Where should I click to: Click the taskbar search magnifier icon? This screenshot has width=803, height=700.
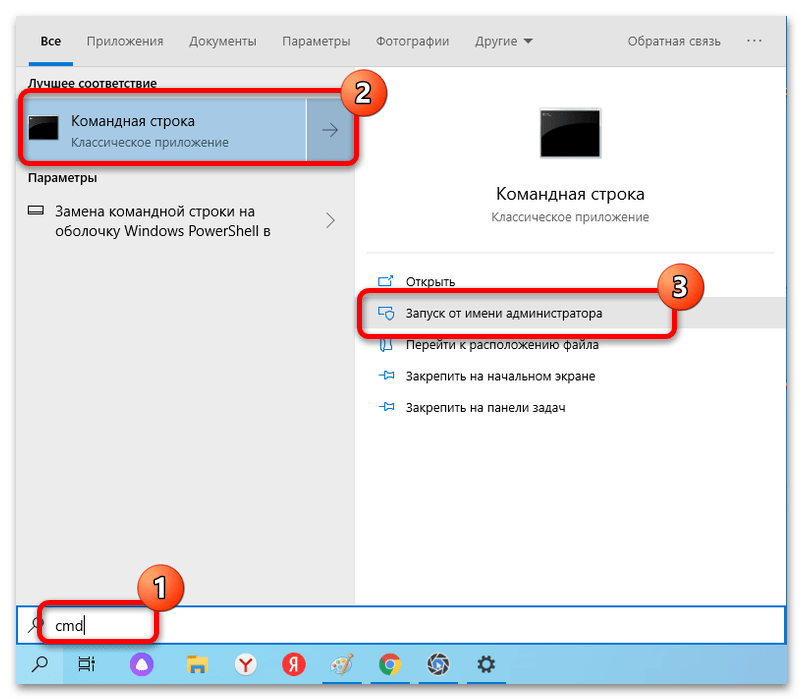(x=39, y=664)
